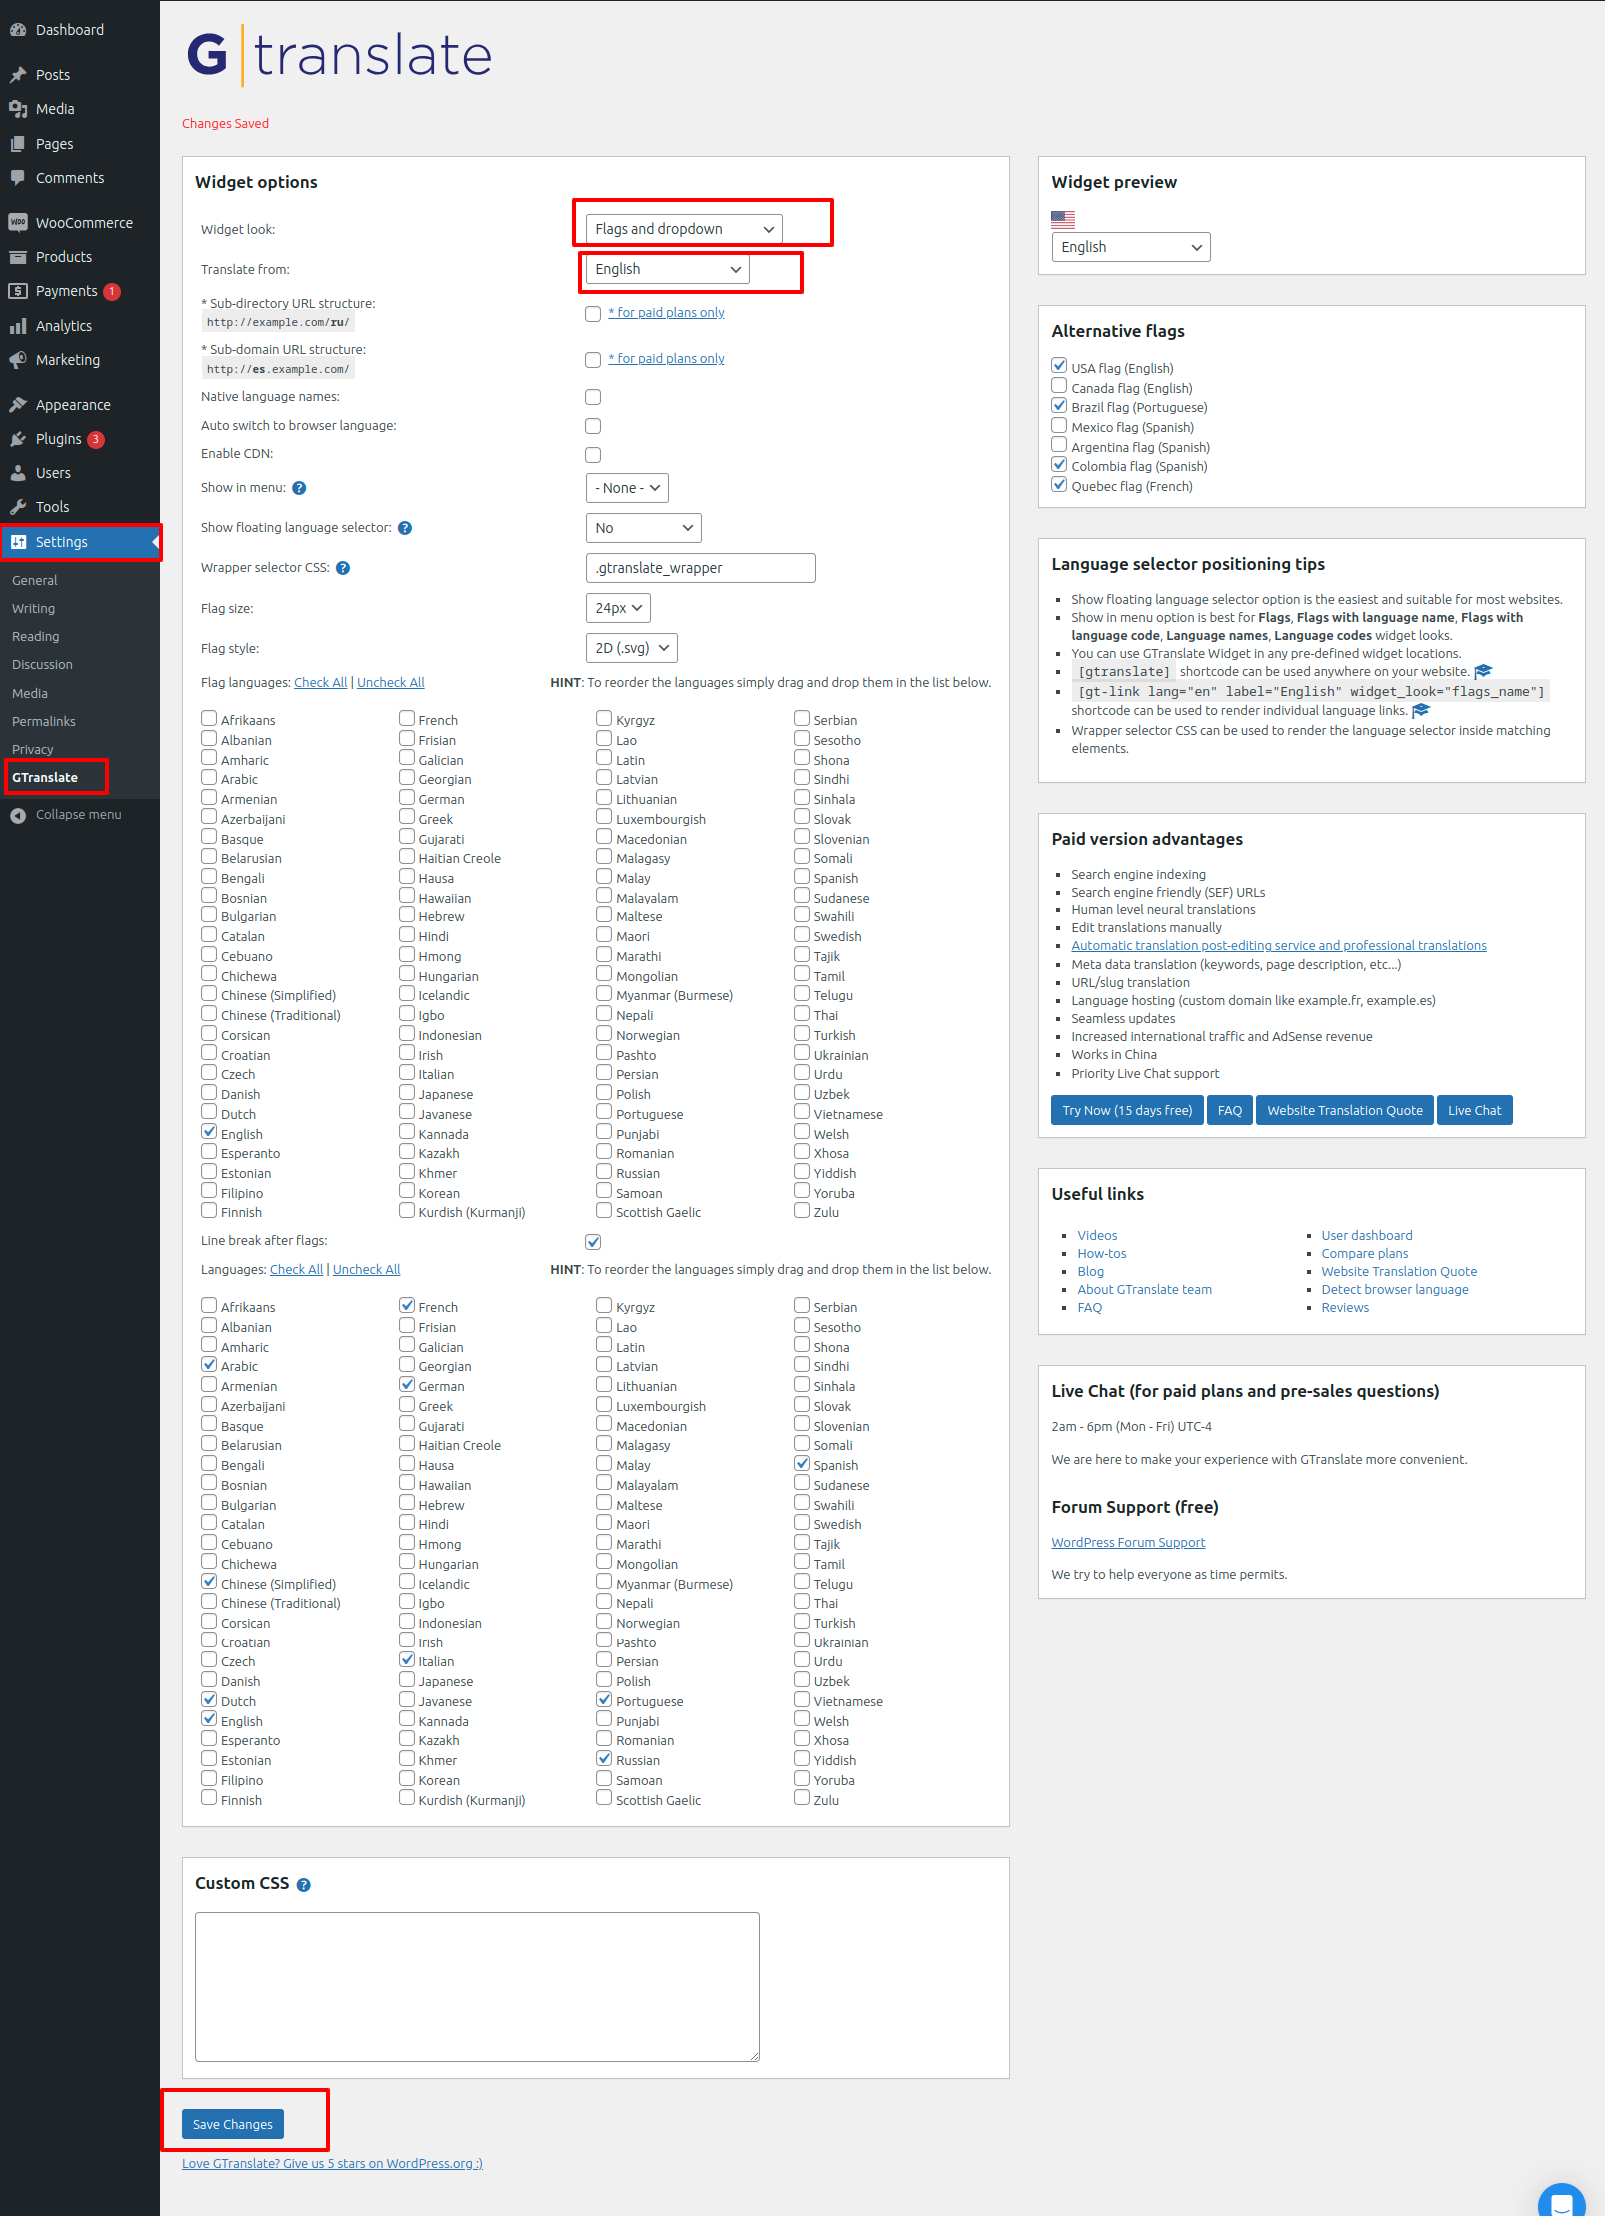1605x2216 pixels.
Task: Open the Show floating language selector dropdown
Action: (643, 528)
